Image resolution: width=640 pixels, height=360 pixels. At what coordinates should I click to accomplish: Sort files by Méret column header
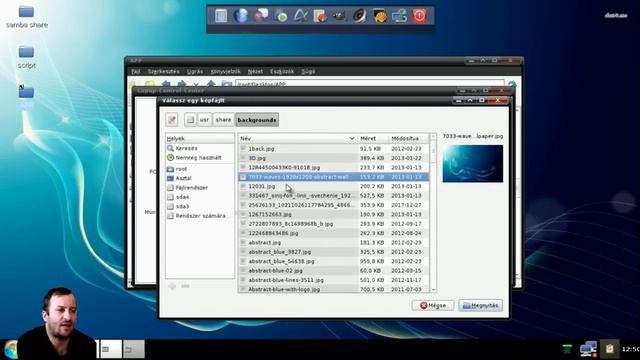373,138
